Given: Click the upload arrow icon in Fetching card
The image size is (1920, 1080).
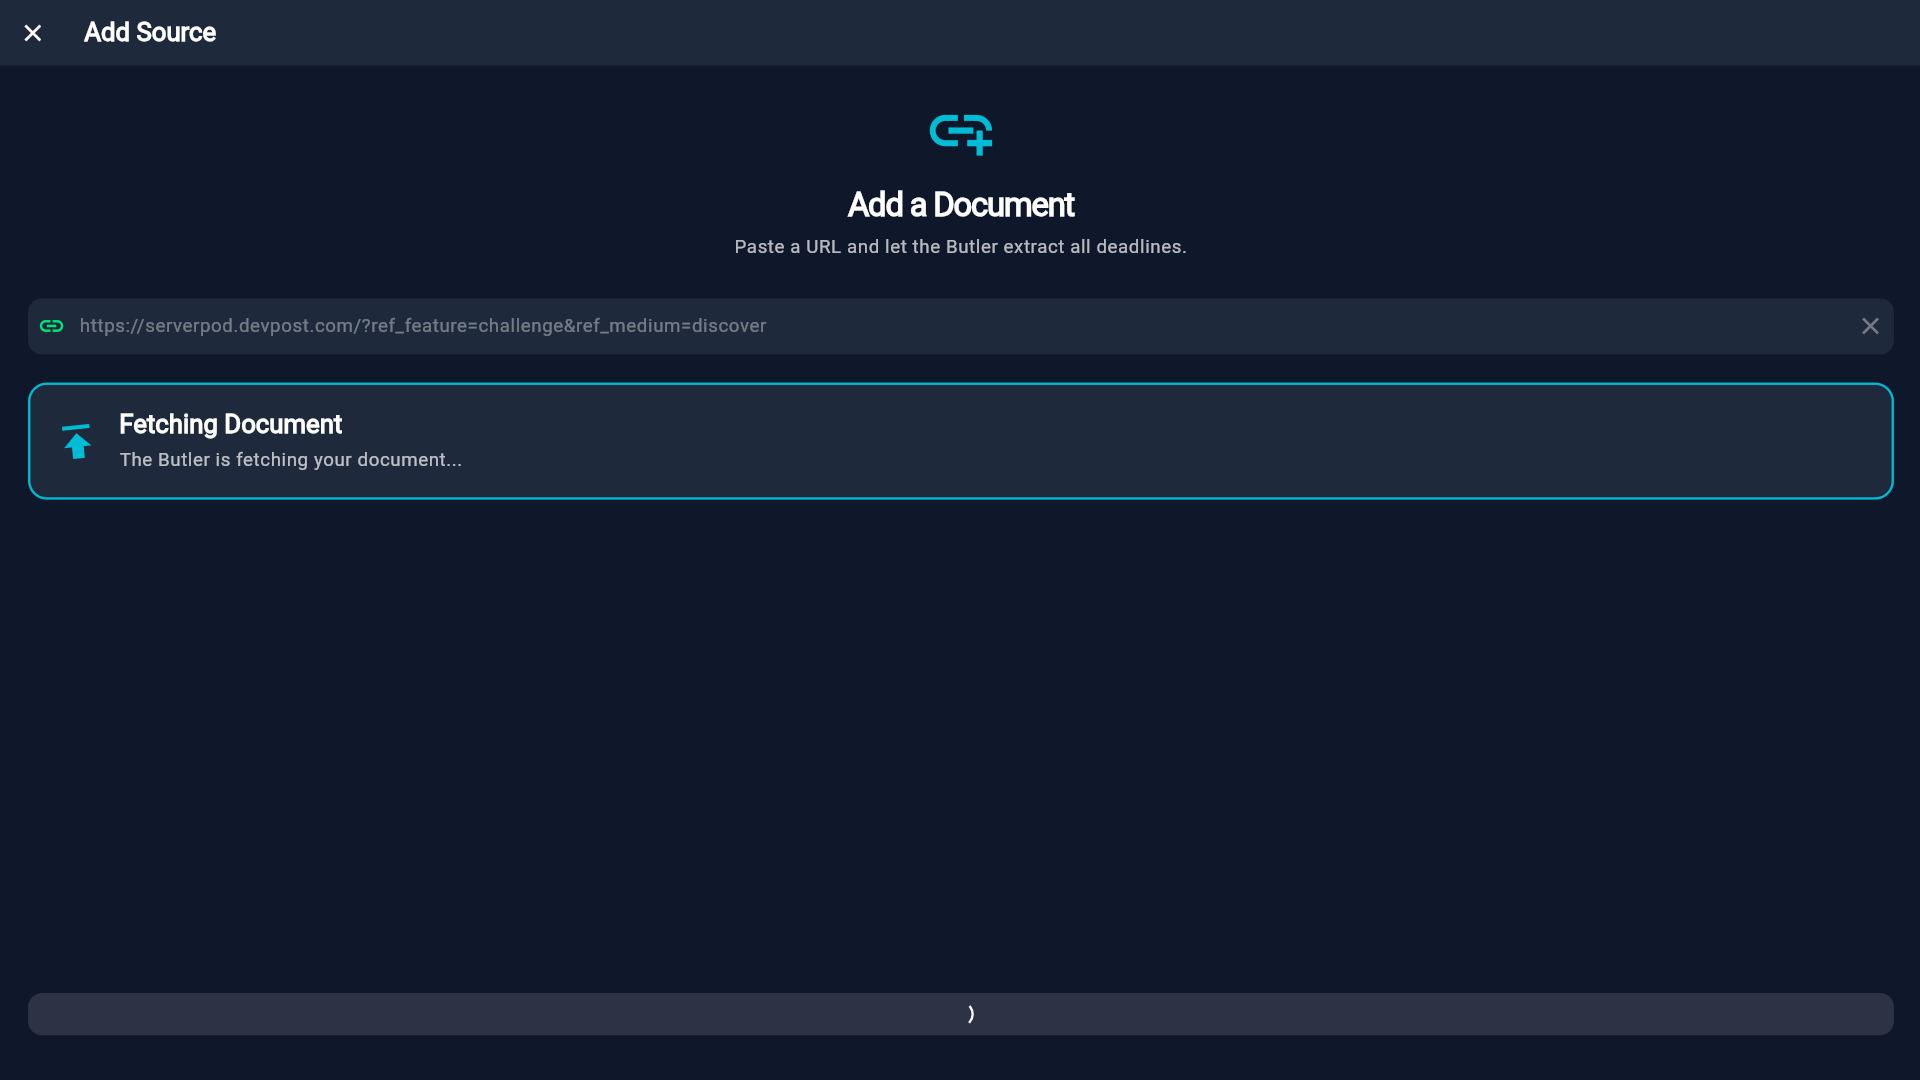Looking at the screenshot, I should [x=77, y=441].
